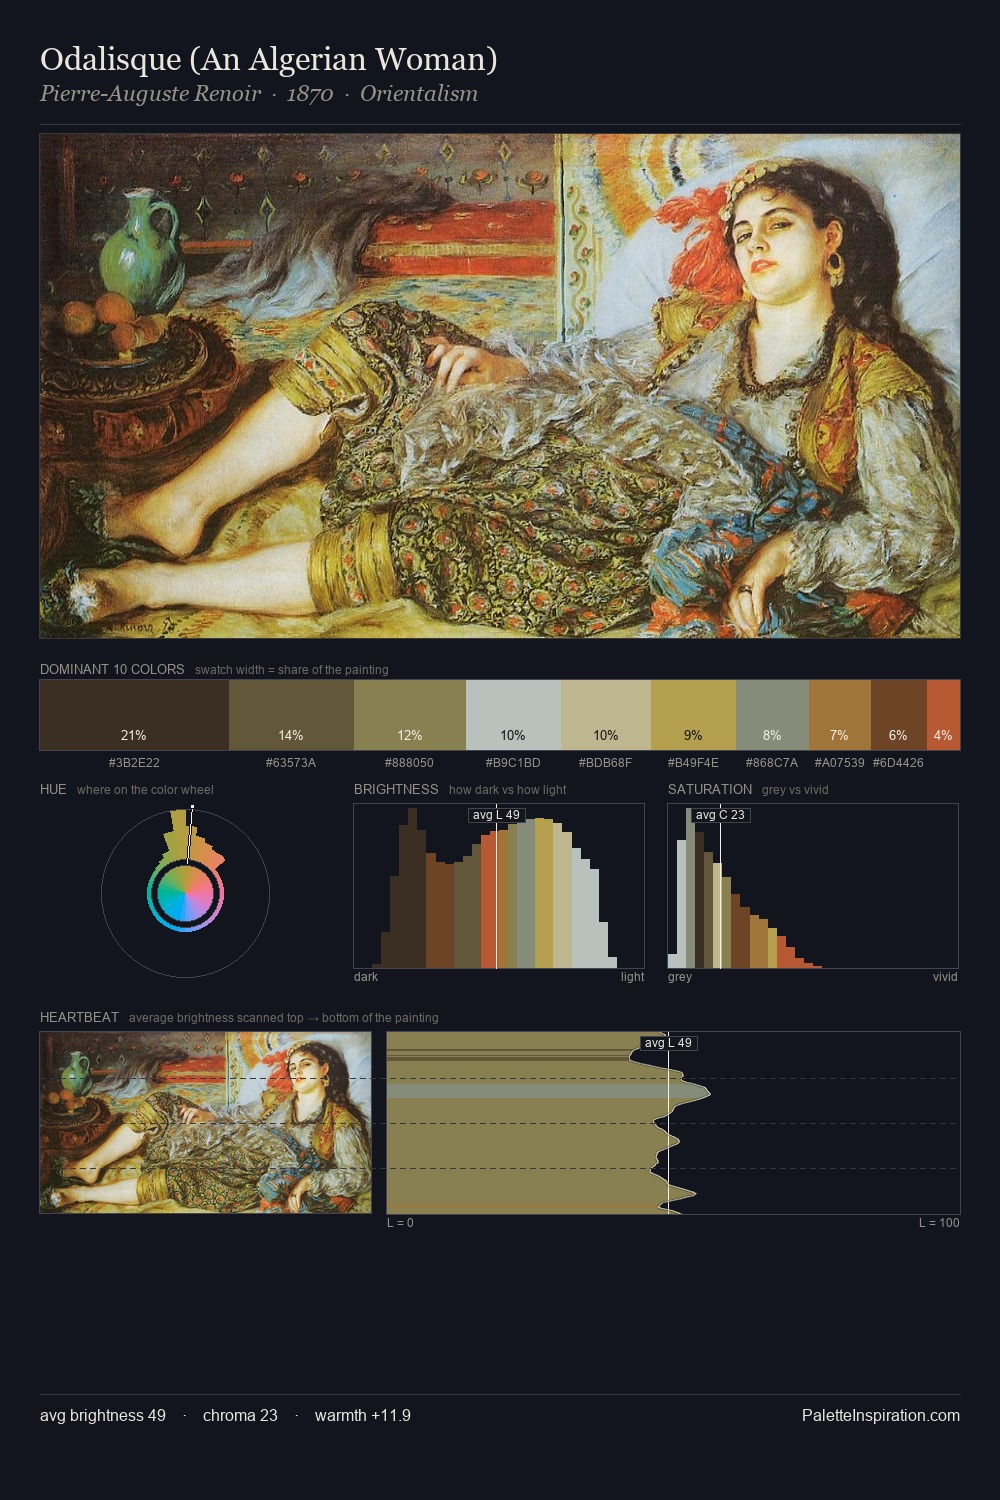Screen dimensions: 1000x1500
Task: Click the 'DOMINANT 10 COLORS' heading
Action: [x=112, y=670]
